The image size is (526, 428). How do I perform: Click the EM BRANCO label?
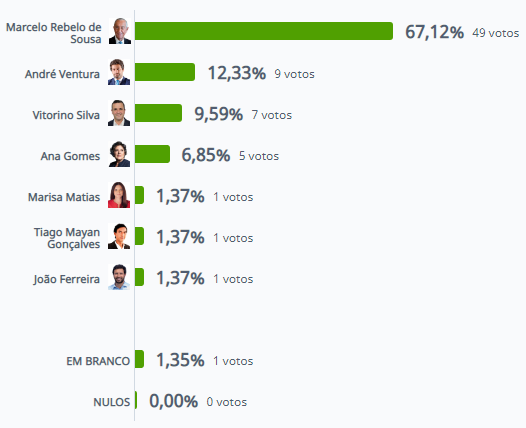coord(98,361)
